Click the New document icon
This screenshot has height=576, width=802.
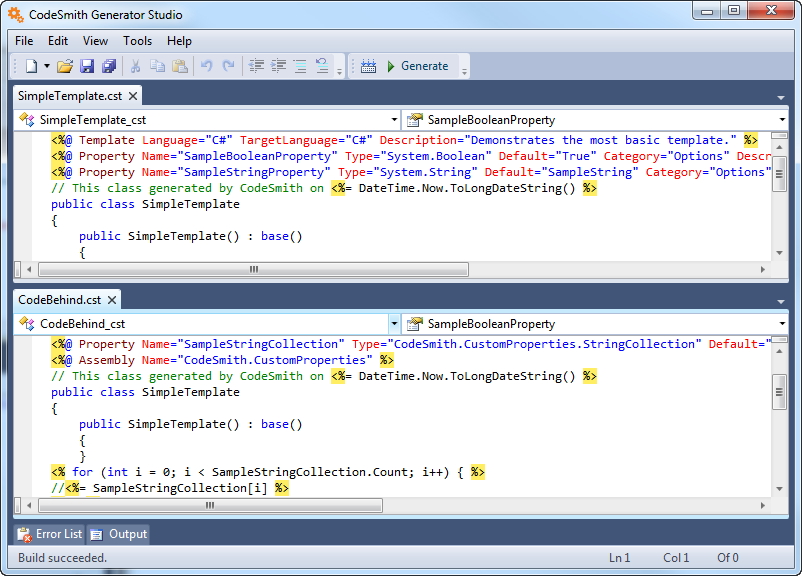[x=31, y=66]
